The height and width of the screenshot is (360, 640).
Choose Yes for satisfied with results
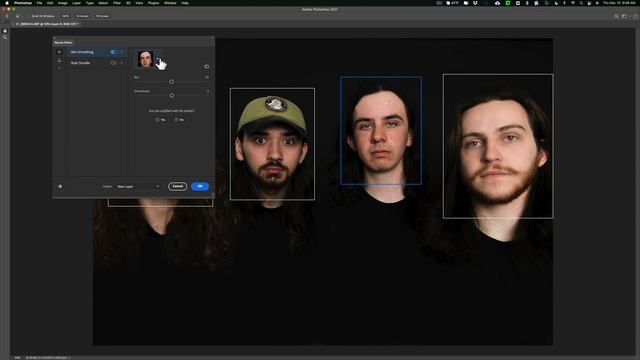pos(160,120)
